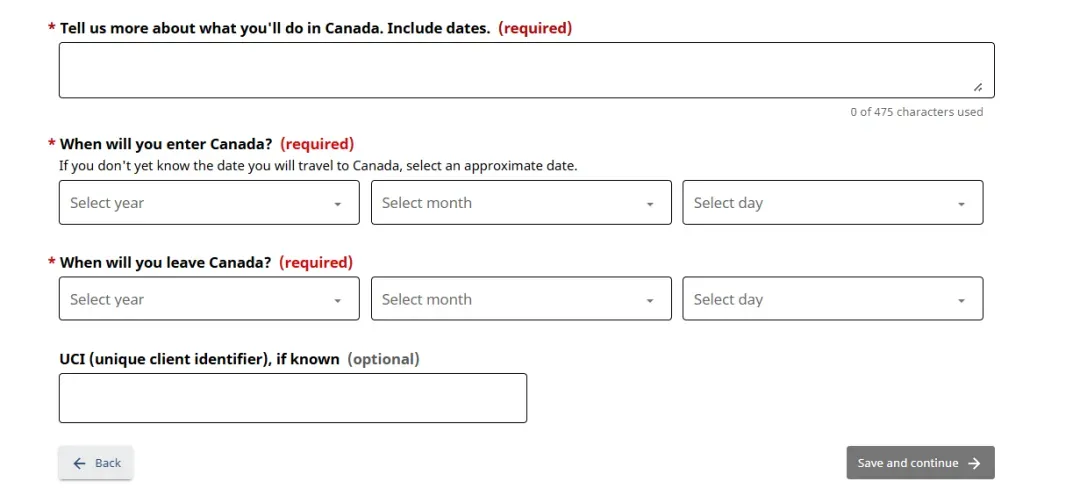Click the arrow on entry month dropdown

(x=650, y=204)
